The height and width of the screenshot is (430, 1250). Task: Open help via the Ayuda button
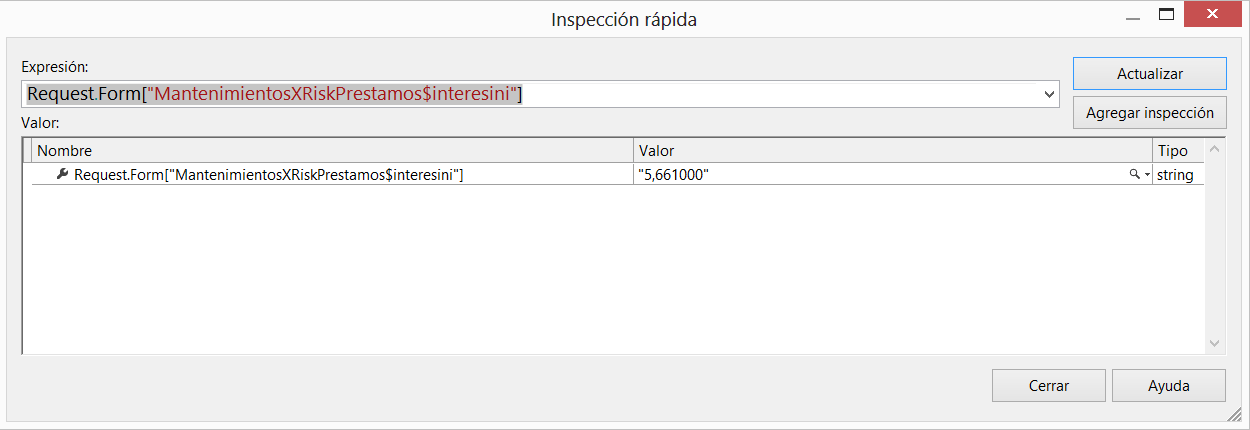pyautogui.click(x=1168, y=386)
